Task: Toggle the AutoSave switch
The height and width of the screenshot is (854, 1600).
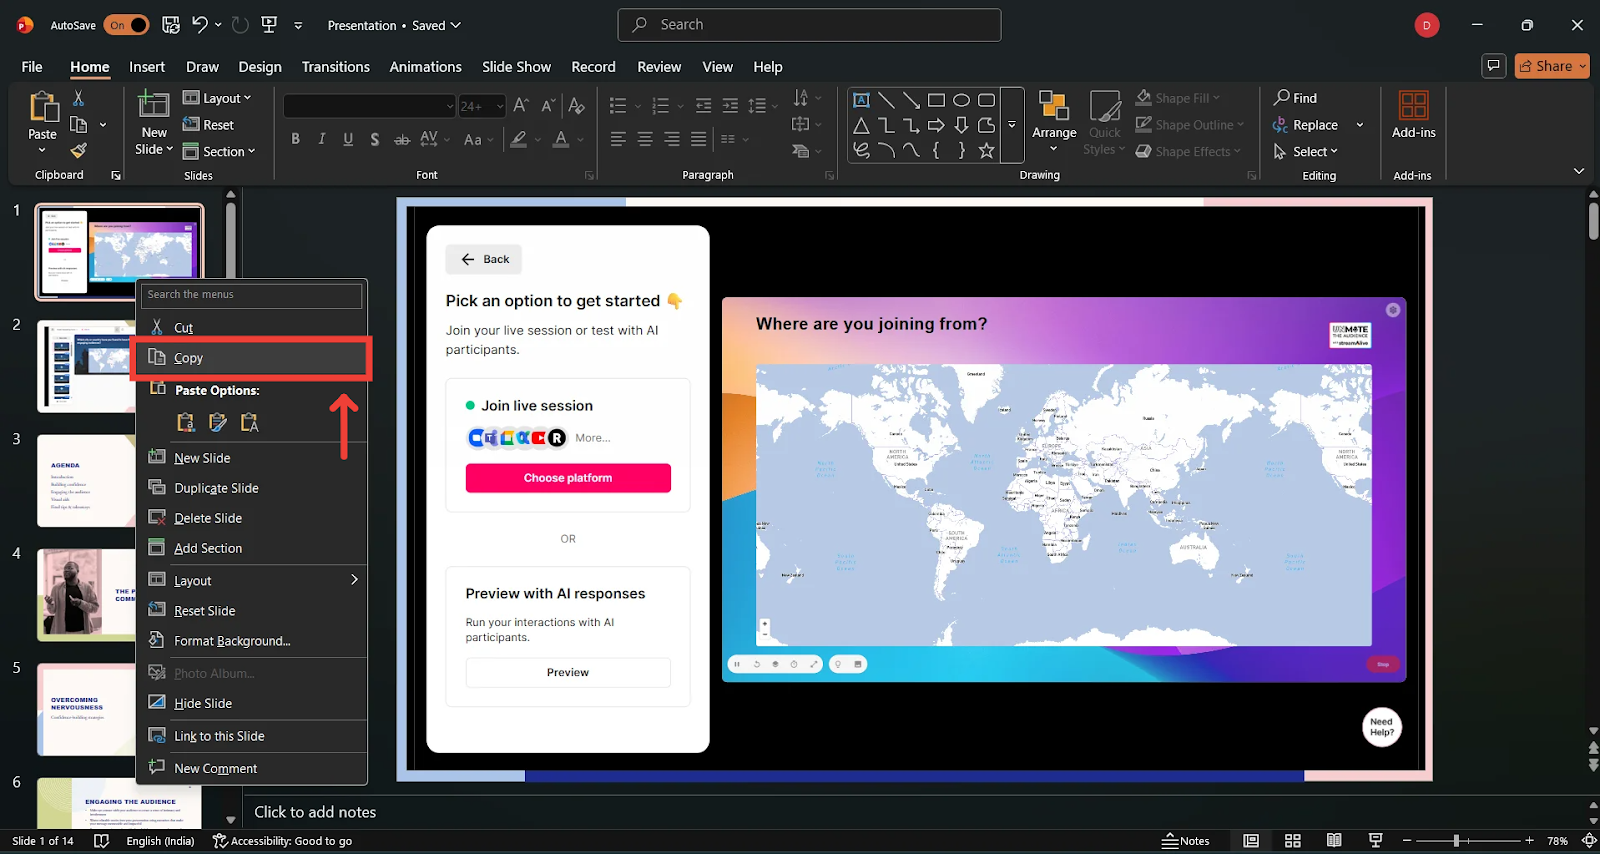Action: coord(126,25)
